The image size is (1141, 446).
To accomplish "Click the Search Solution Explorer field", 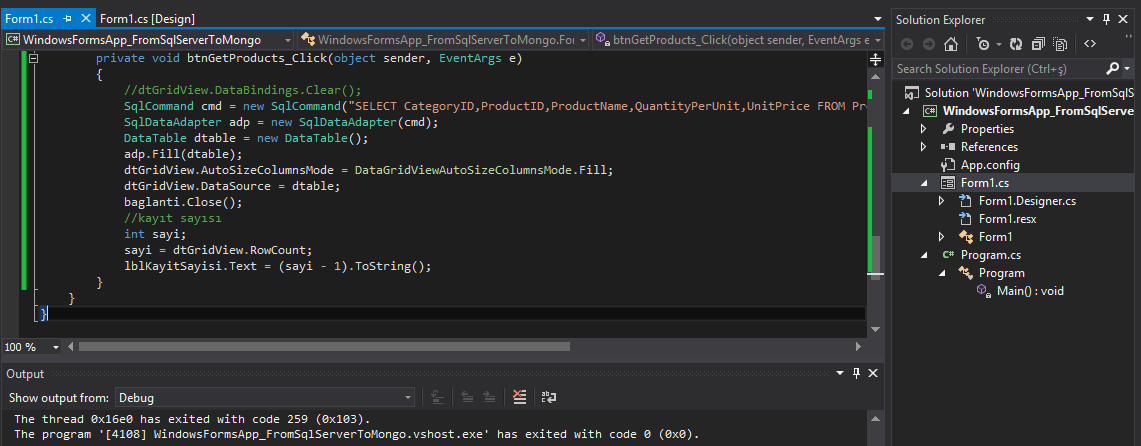I will [1000, 69].
